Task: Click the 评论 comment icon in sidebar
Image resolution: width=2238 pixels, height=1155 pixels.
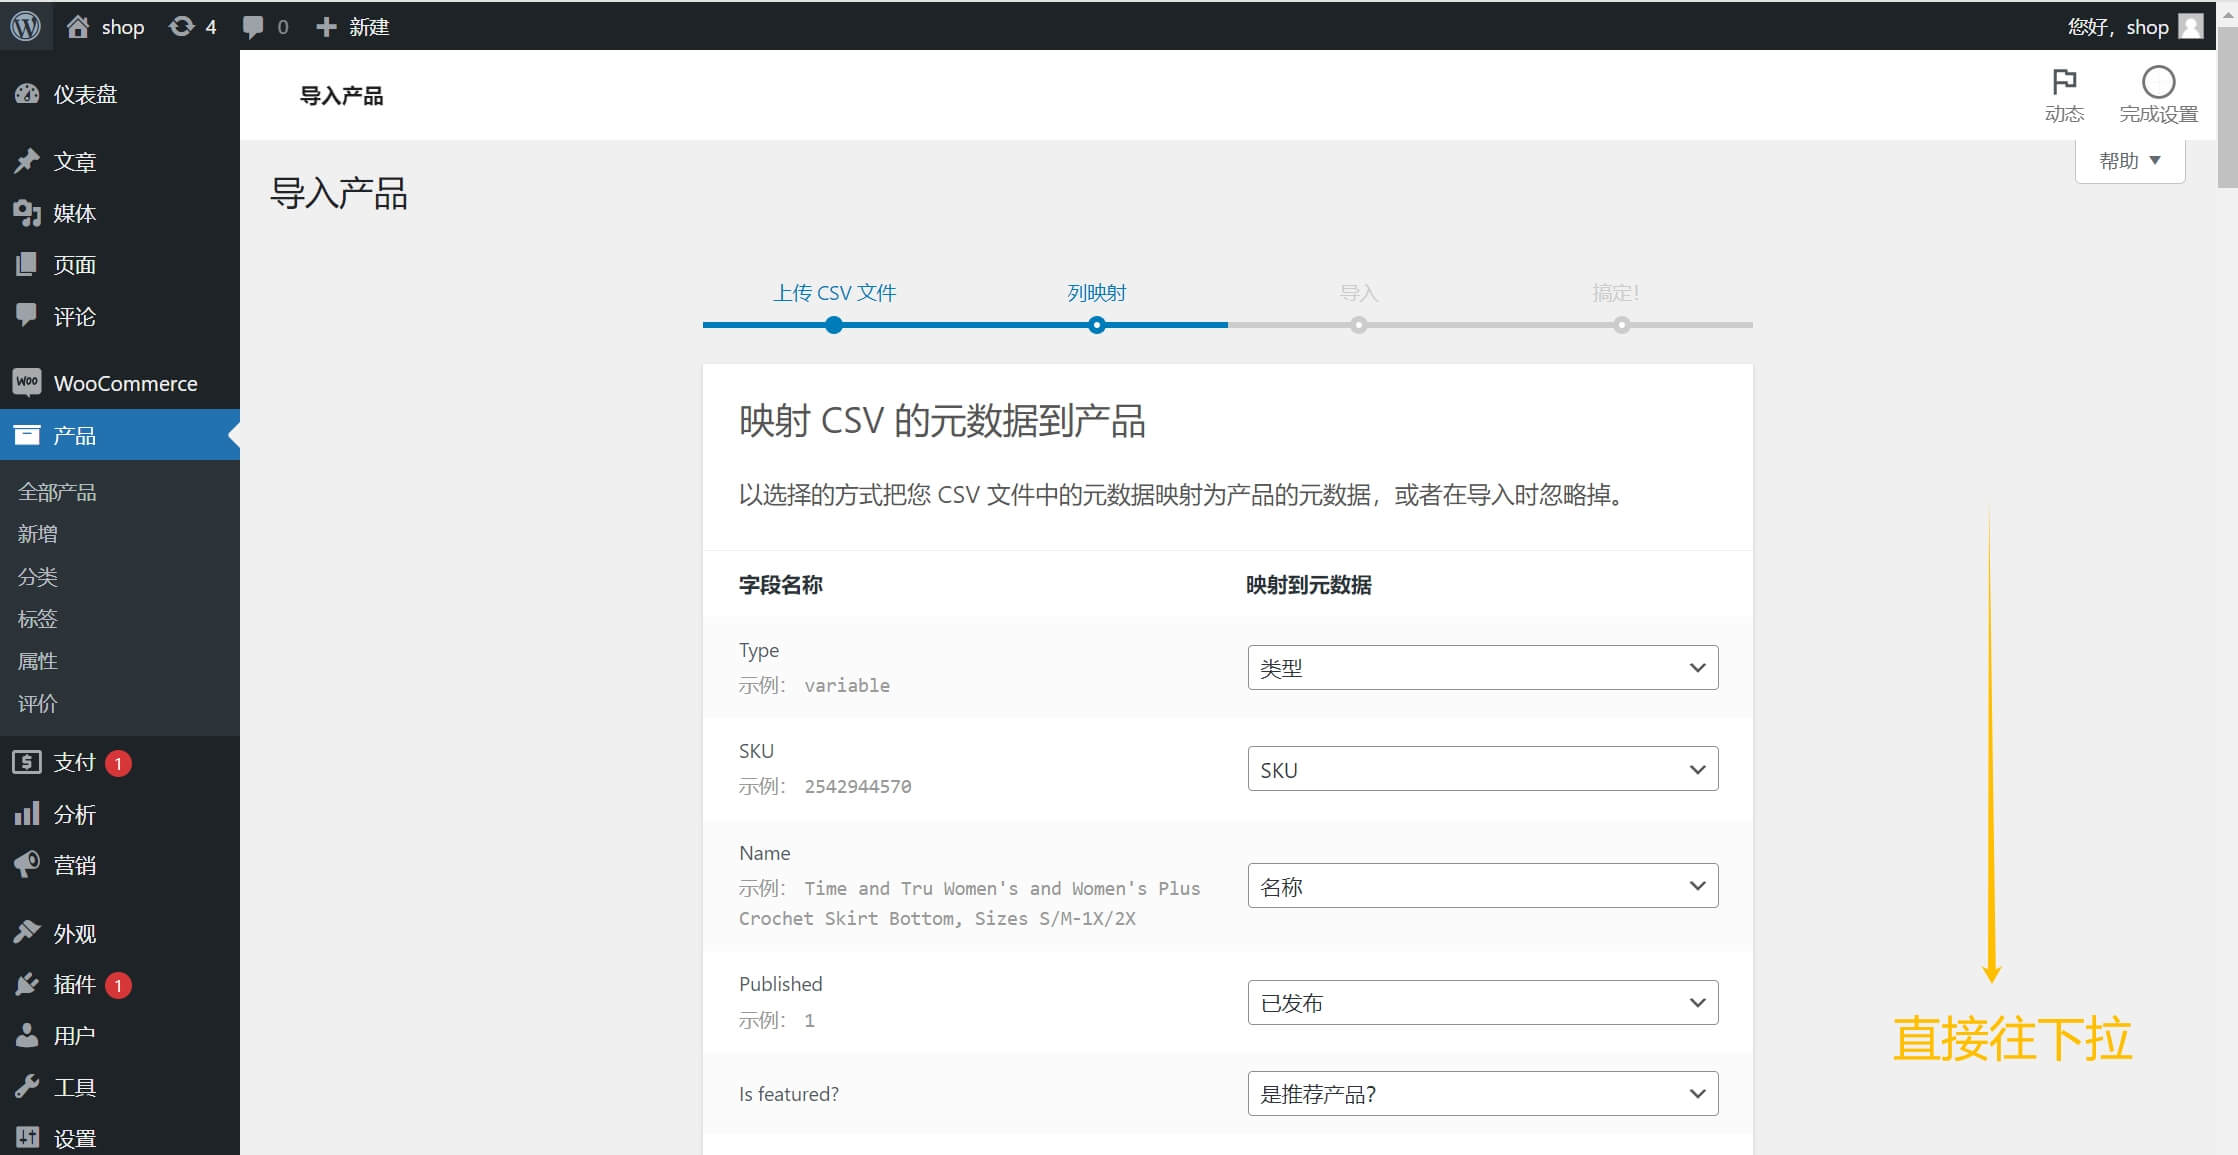Action: [27, 315]
